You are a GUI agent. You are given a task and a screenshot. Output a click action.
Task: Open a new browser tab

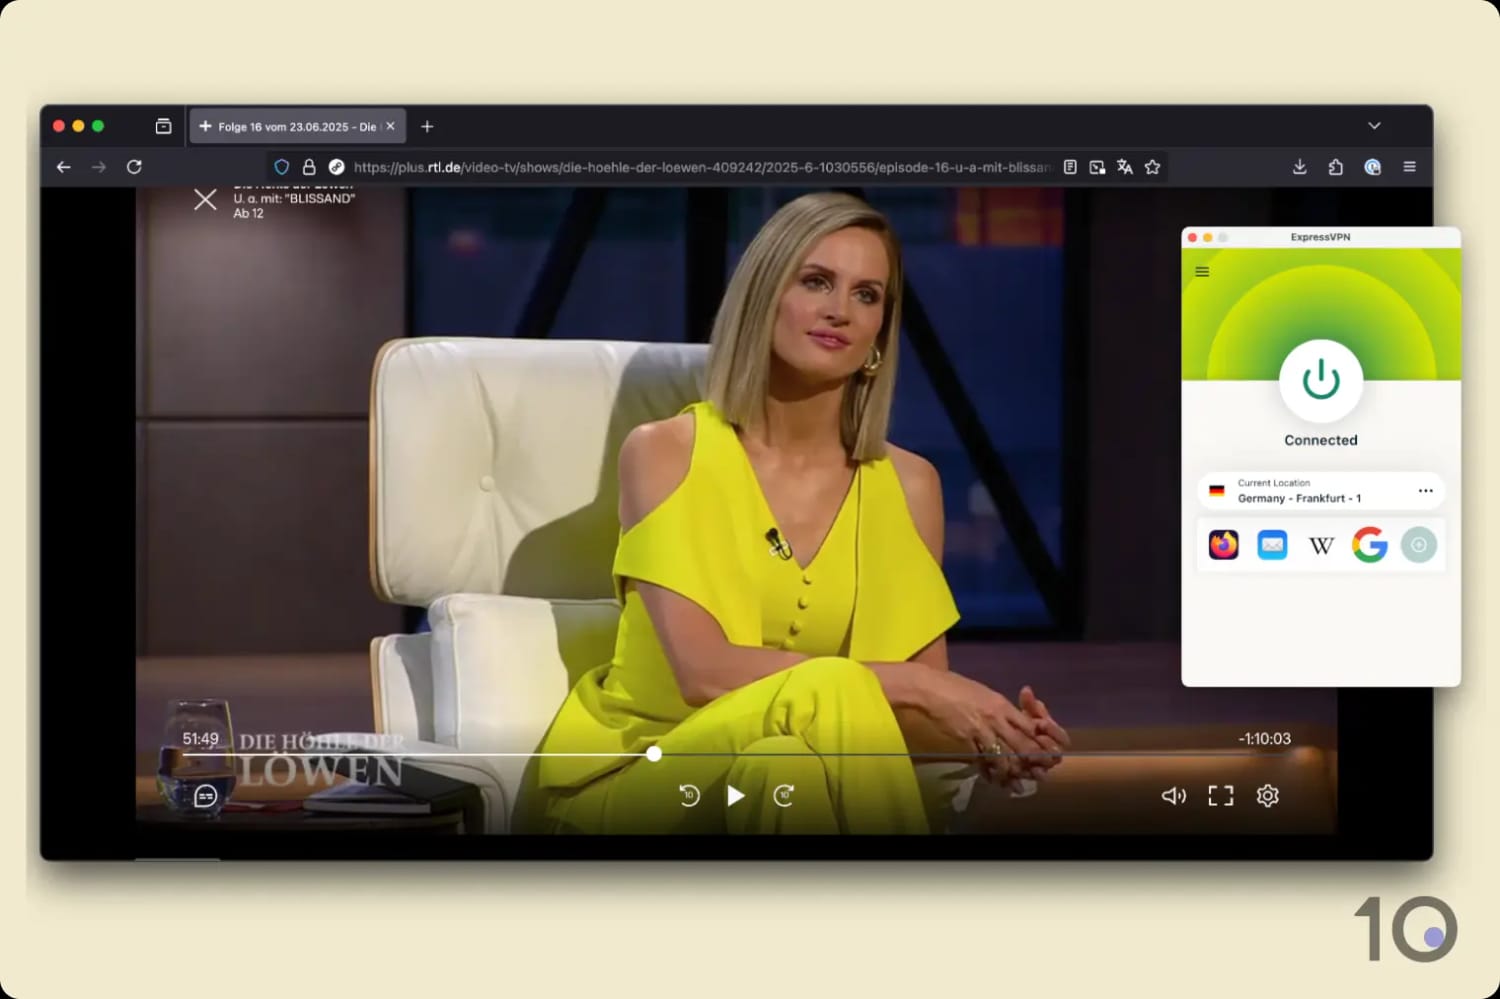tap(427, 126)
